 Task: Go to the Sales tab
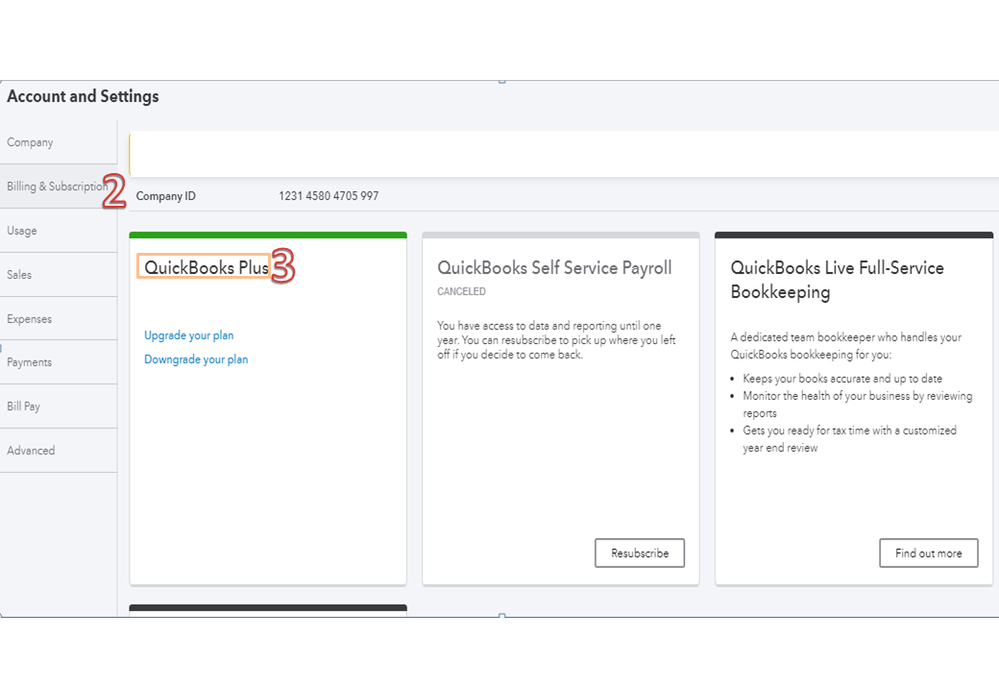[20, 275]
